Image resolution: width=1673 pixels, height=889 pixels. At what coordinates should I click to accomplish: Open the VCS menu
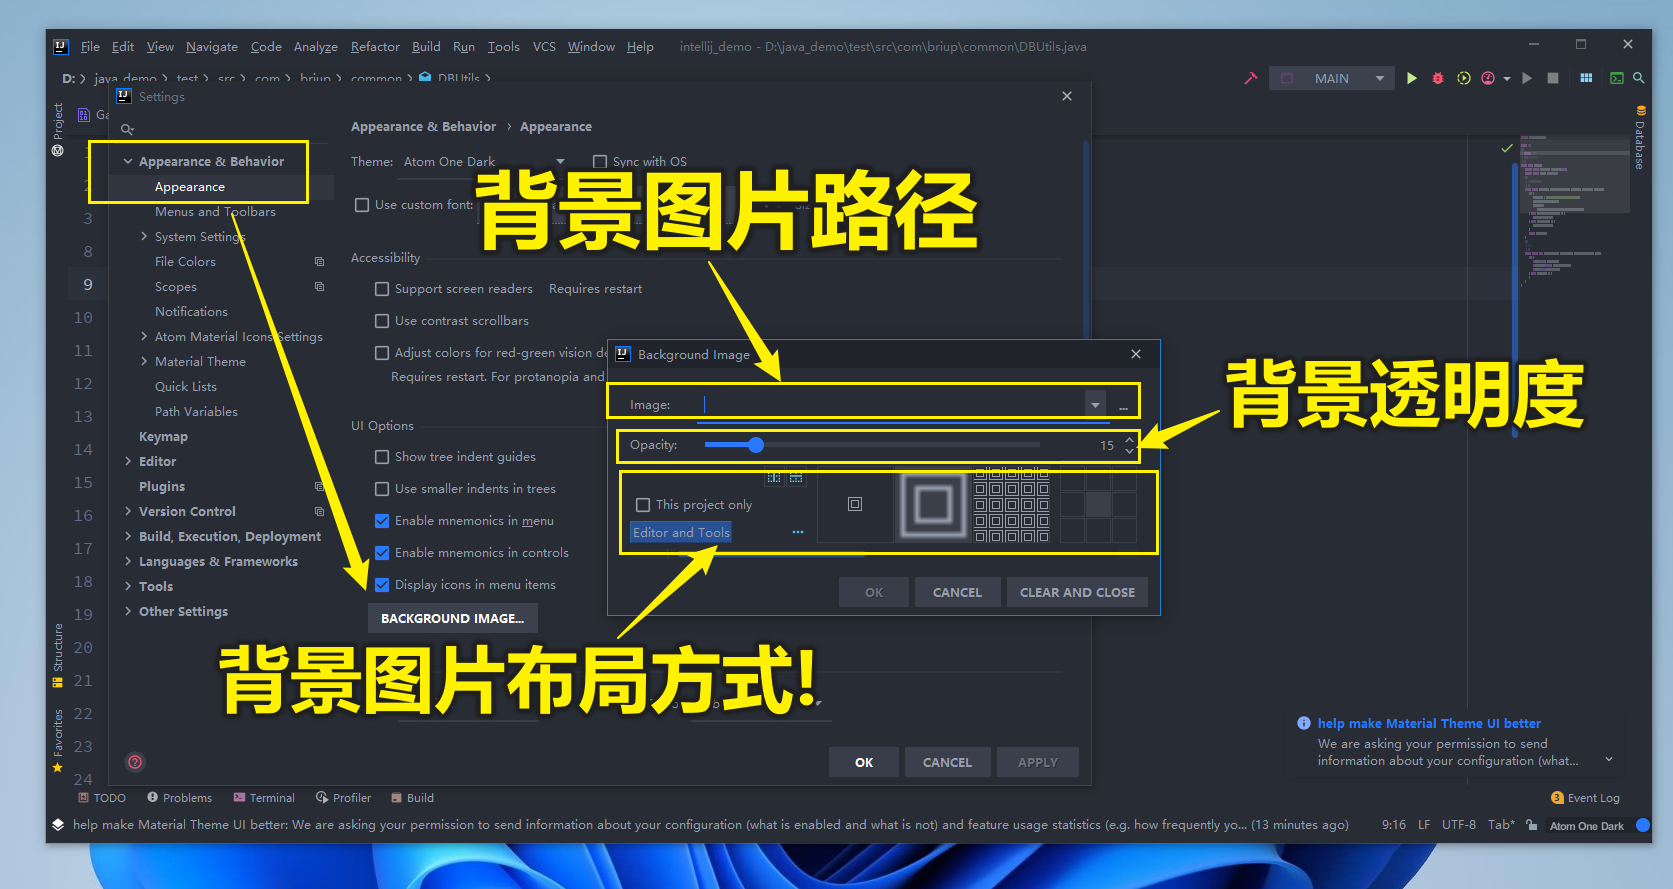[x=544, y=46]
